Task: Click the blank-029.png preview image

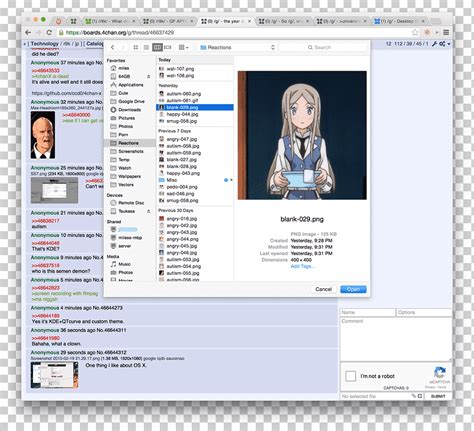Action: pyautogui.click(x=302, y=135)
